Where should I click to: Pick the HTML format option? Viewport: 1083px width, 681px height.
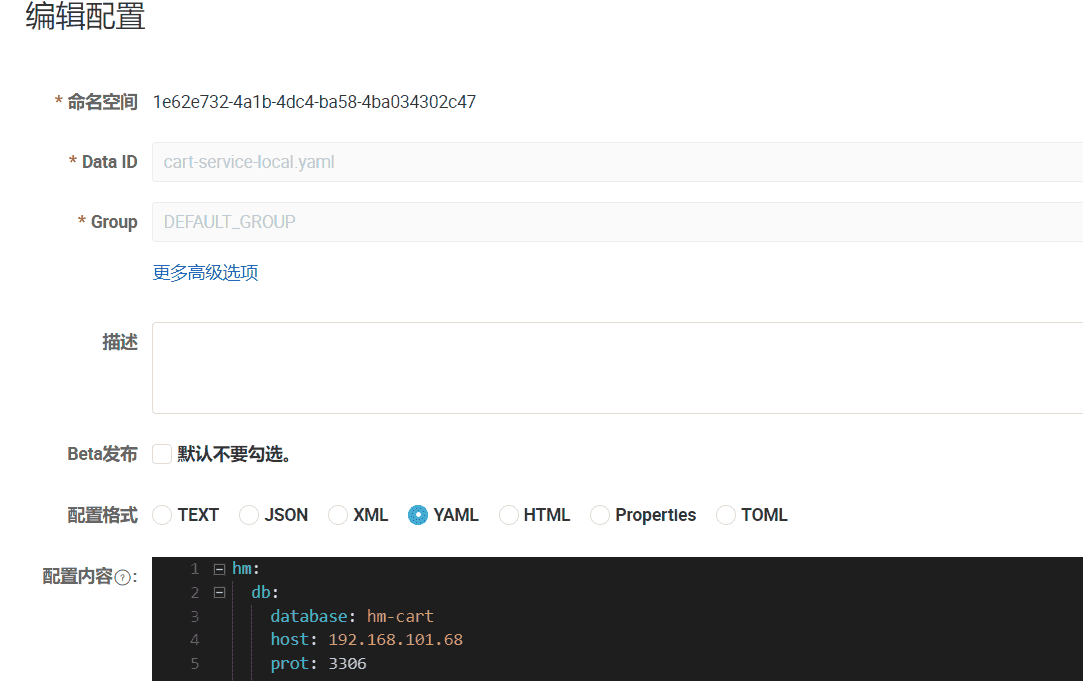click(509, 515)
